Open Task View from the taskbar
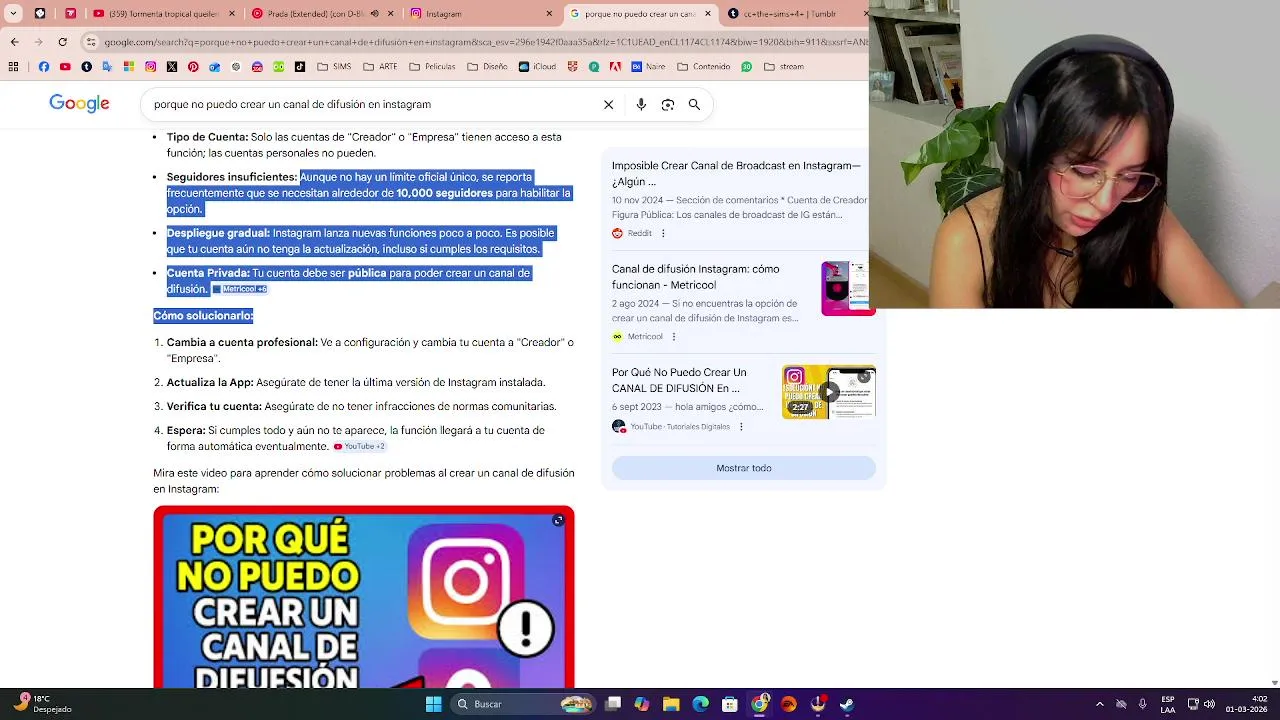The image size is (1280, 720). point(613,704)
